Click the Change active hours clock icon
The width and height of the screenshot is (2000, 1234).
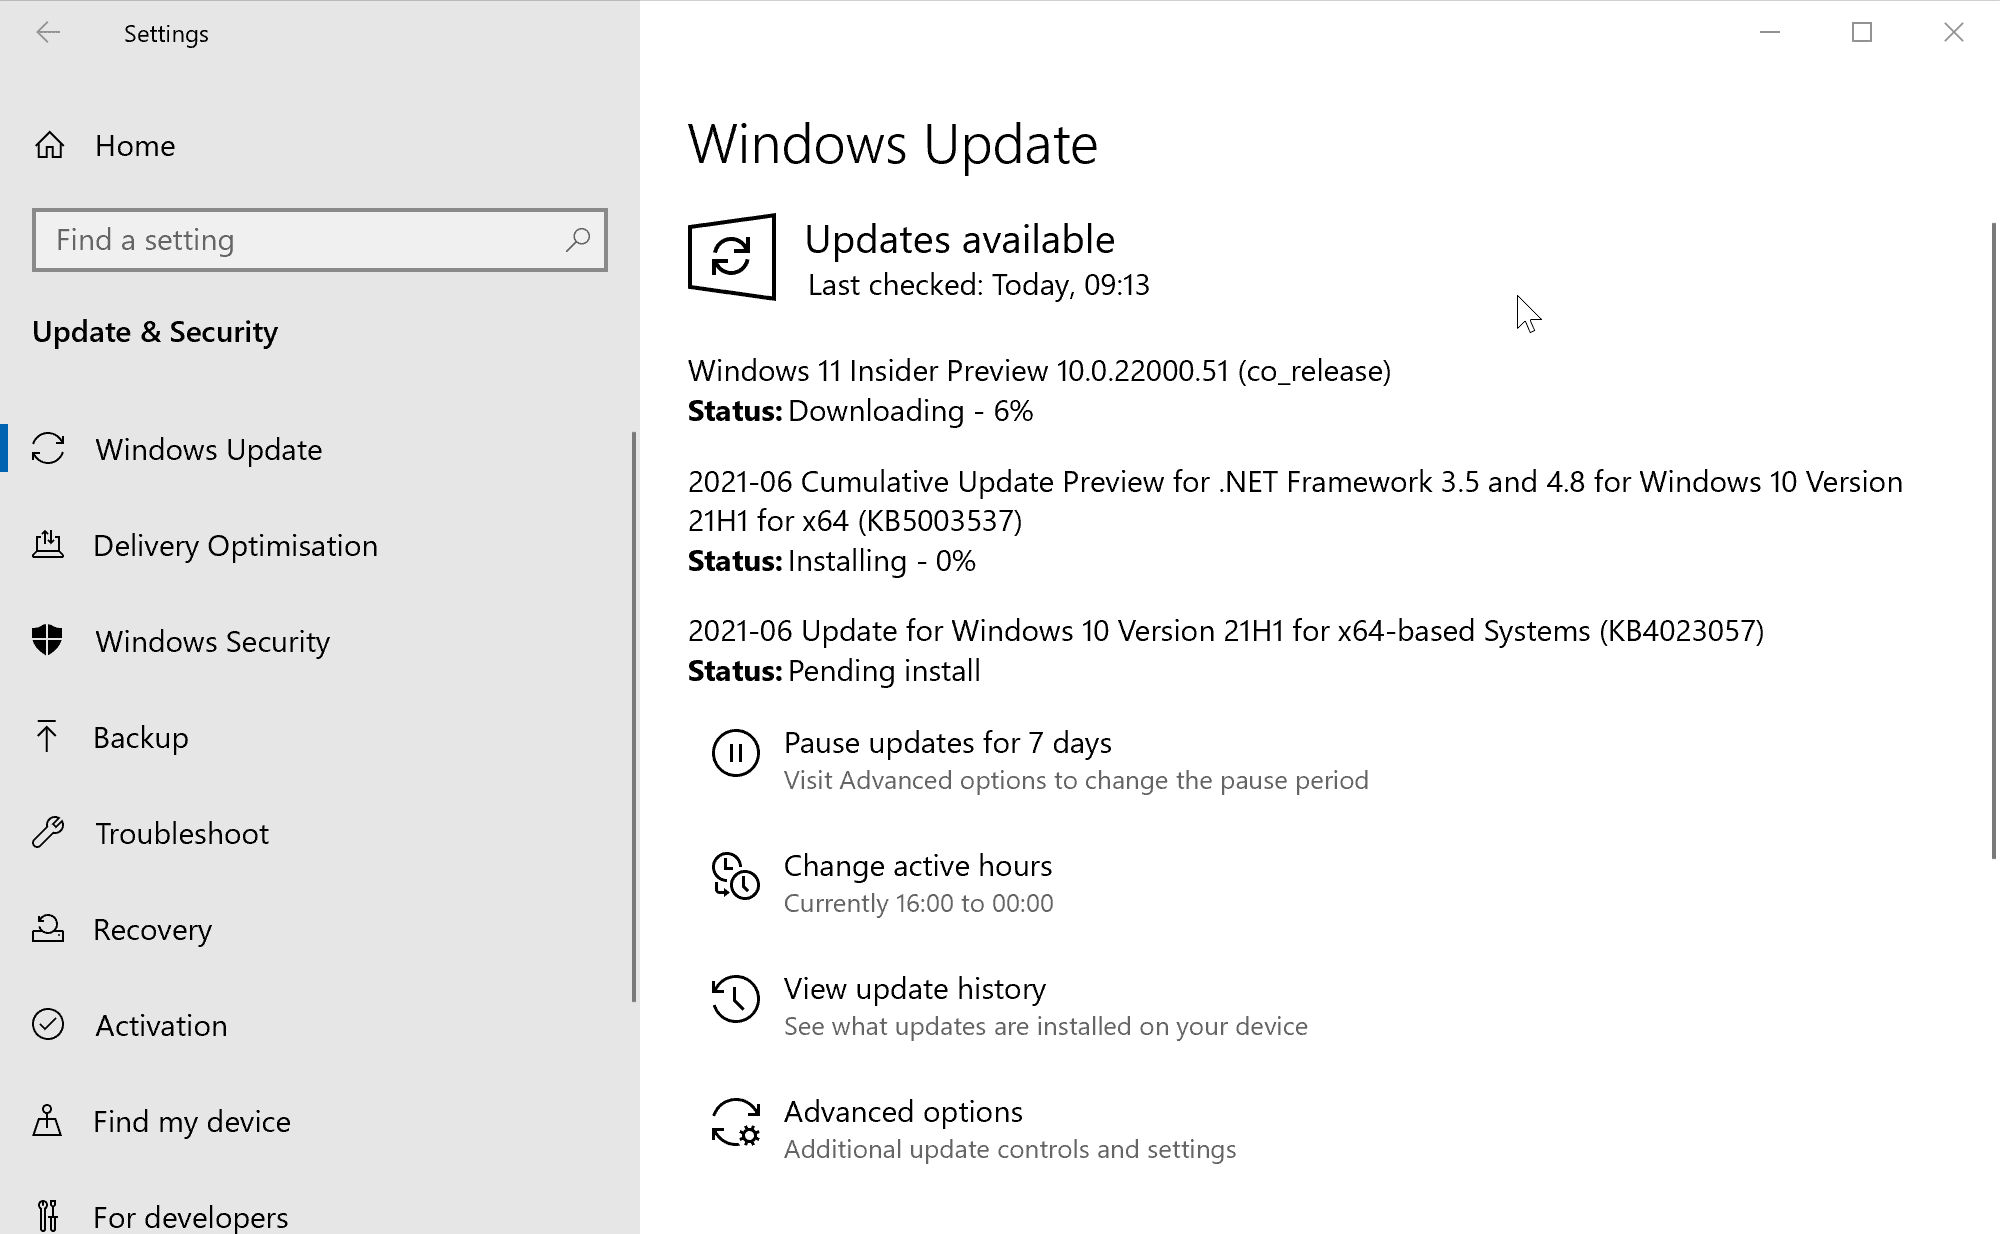pyautogui.click(x=735, y=876)
